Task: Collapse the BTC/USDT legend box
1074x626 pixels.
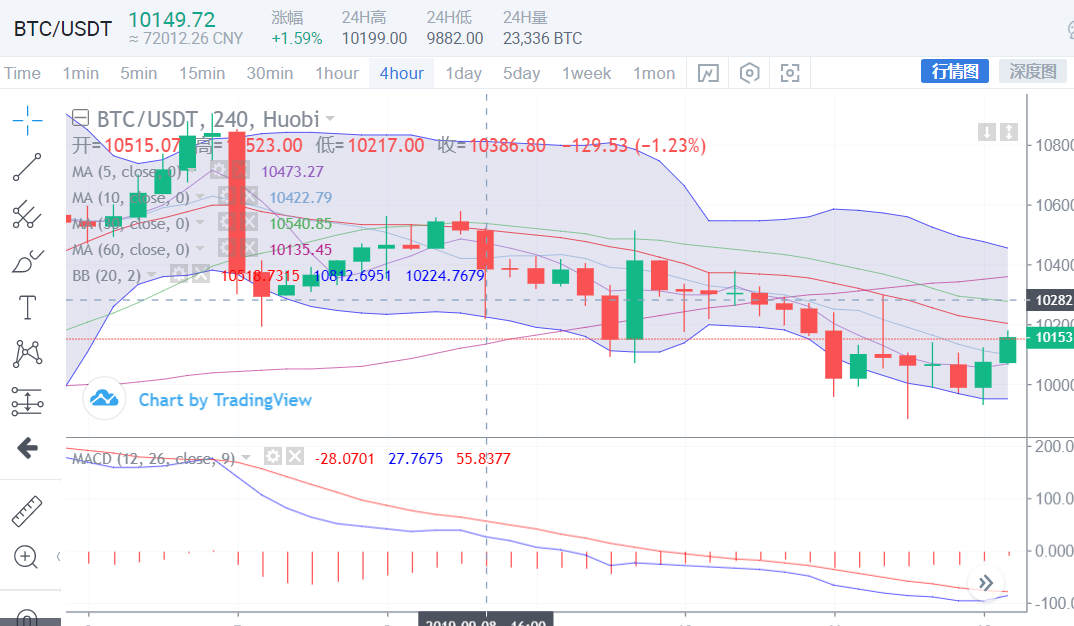Action: (80, 119)
